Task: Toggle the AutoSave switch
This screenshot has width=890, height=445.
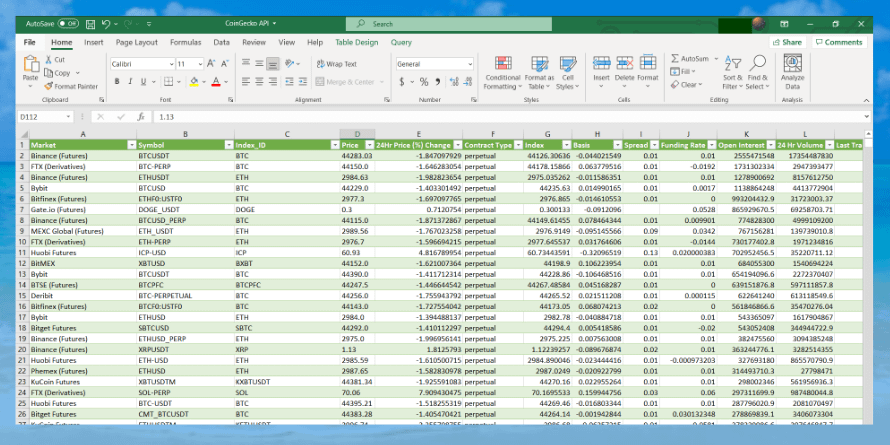Action: point(68,22)
